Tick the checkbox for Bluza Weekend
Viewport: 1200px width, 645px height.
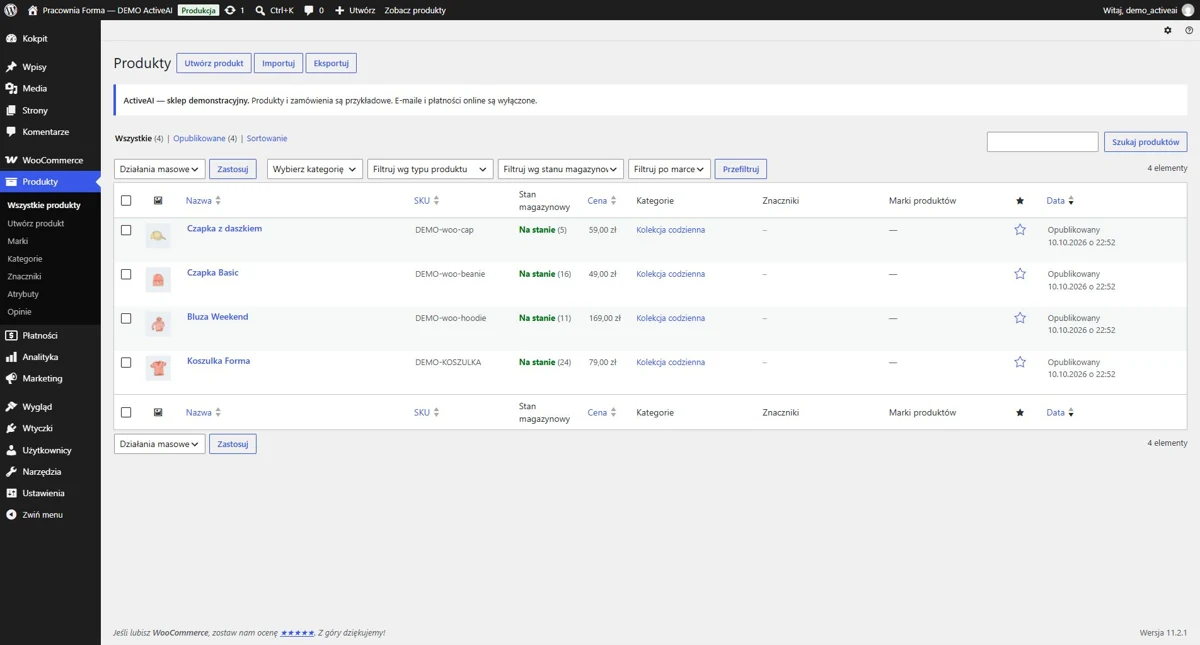[x=126, y=318]
